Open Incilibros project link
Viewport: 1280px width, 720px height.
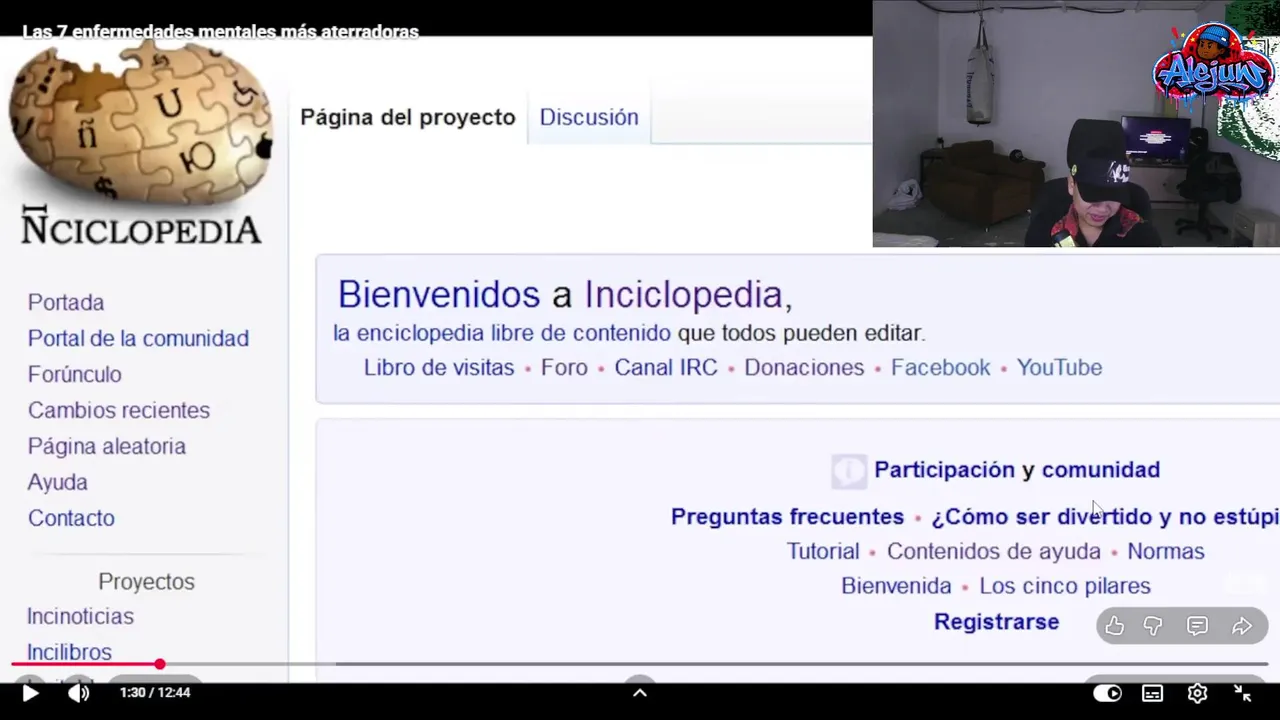point(69,652)
